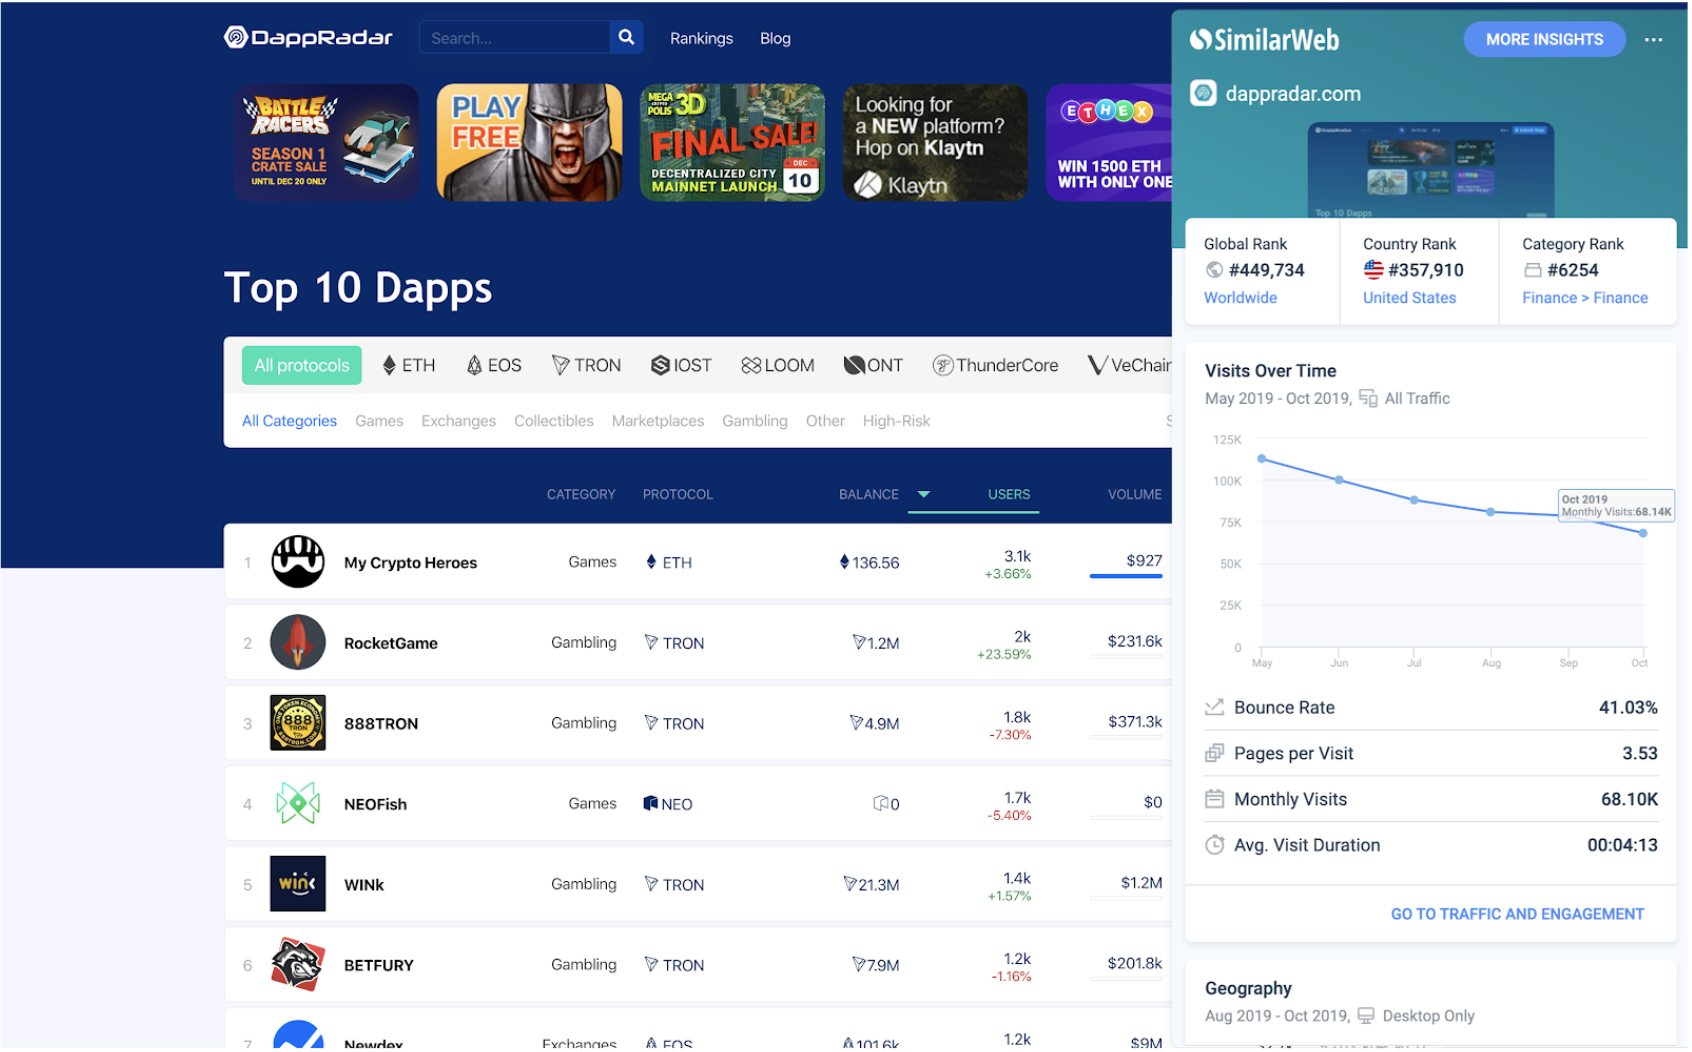The width and height of the screenshot is (1692, 1052).
Task: Toggle the Balance sort arrow
Action: click(x=924, y=494)
